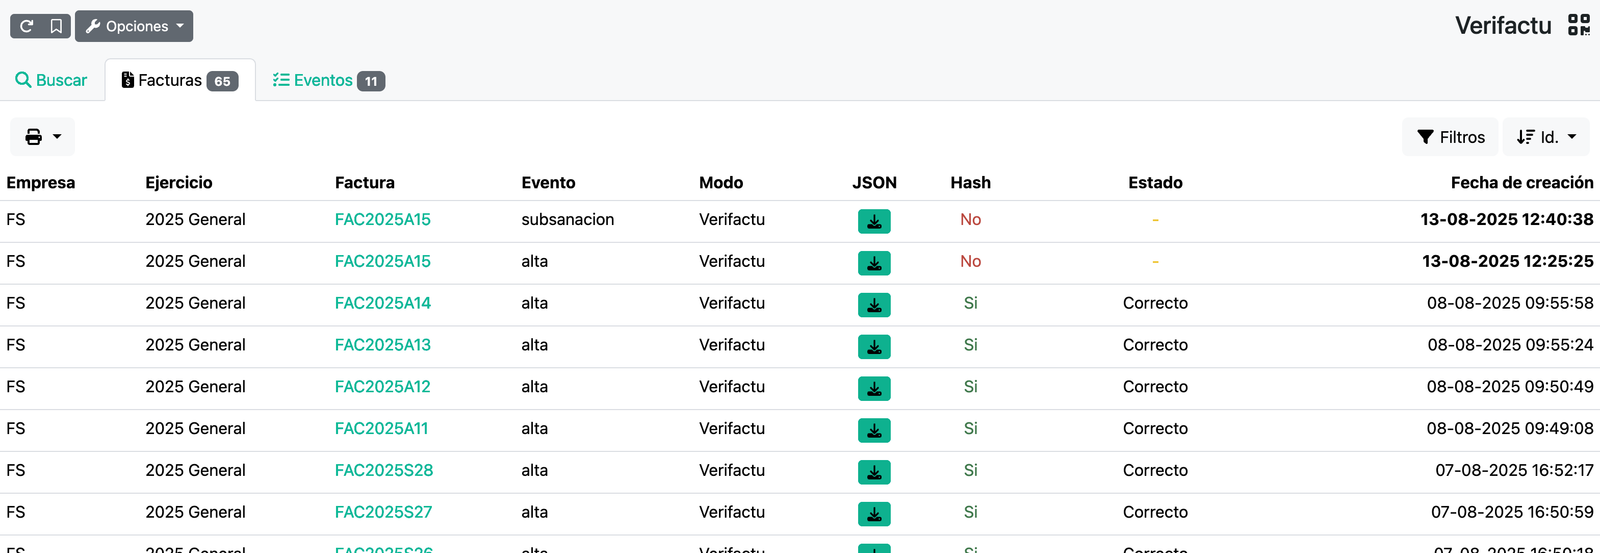Switch to the Eventos tab
Viewport: 1600px width, 553px height.
point(328,80)
